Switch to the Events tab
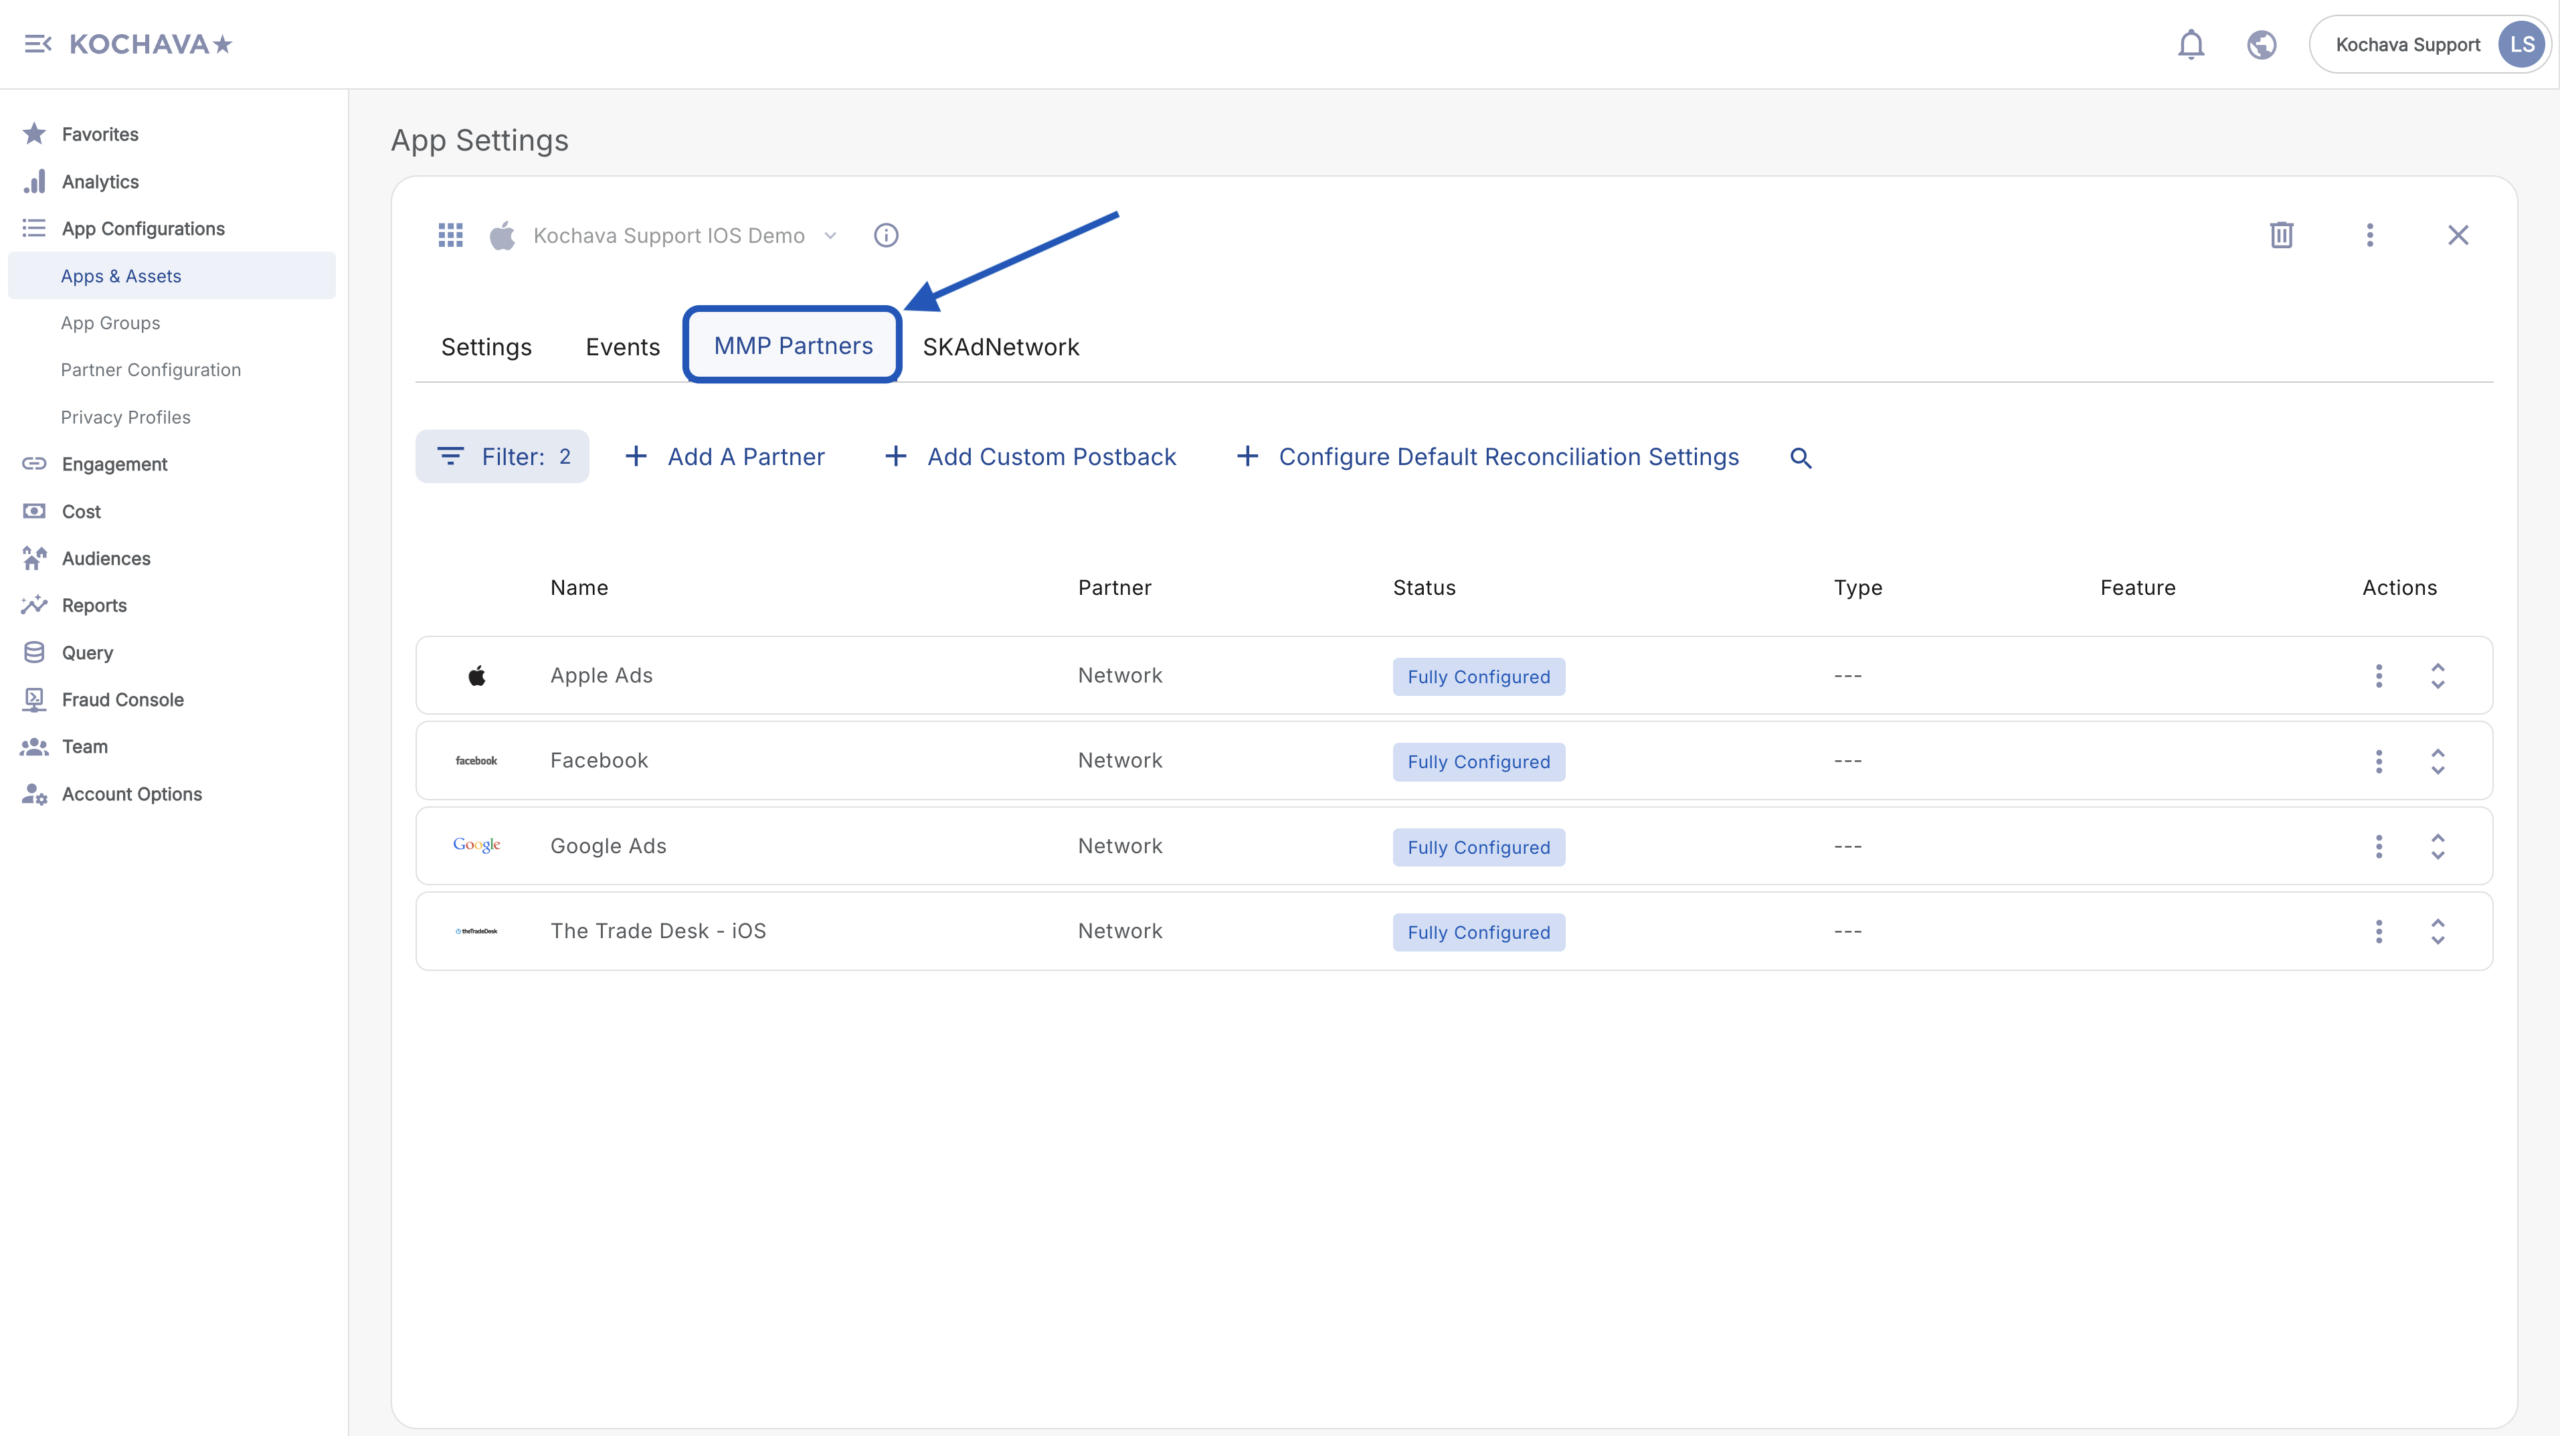The height and width of the screenshot is (1436, 2560). pos(622,347)
